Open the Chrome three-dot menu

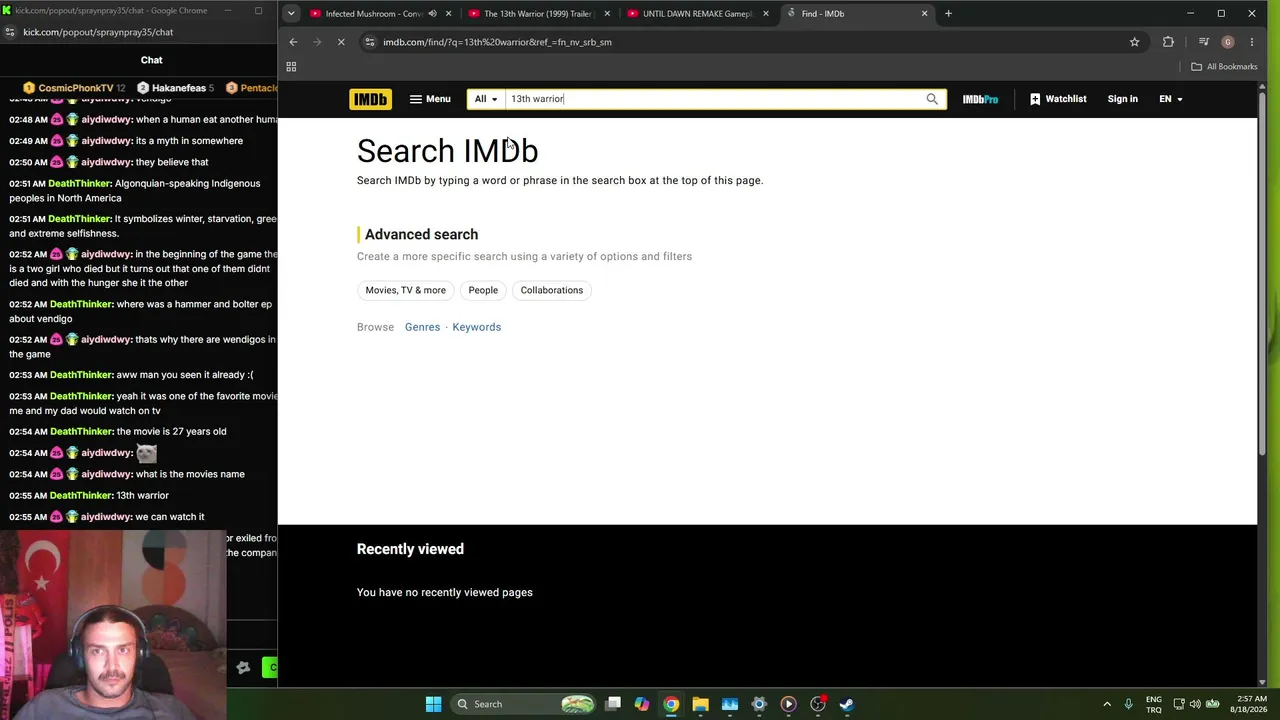1251,42
